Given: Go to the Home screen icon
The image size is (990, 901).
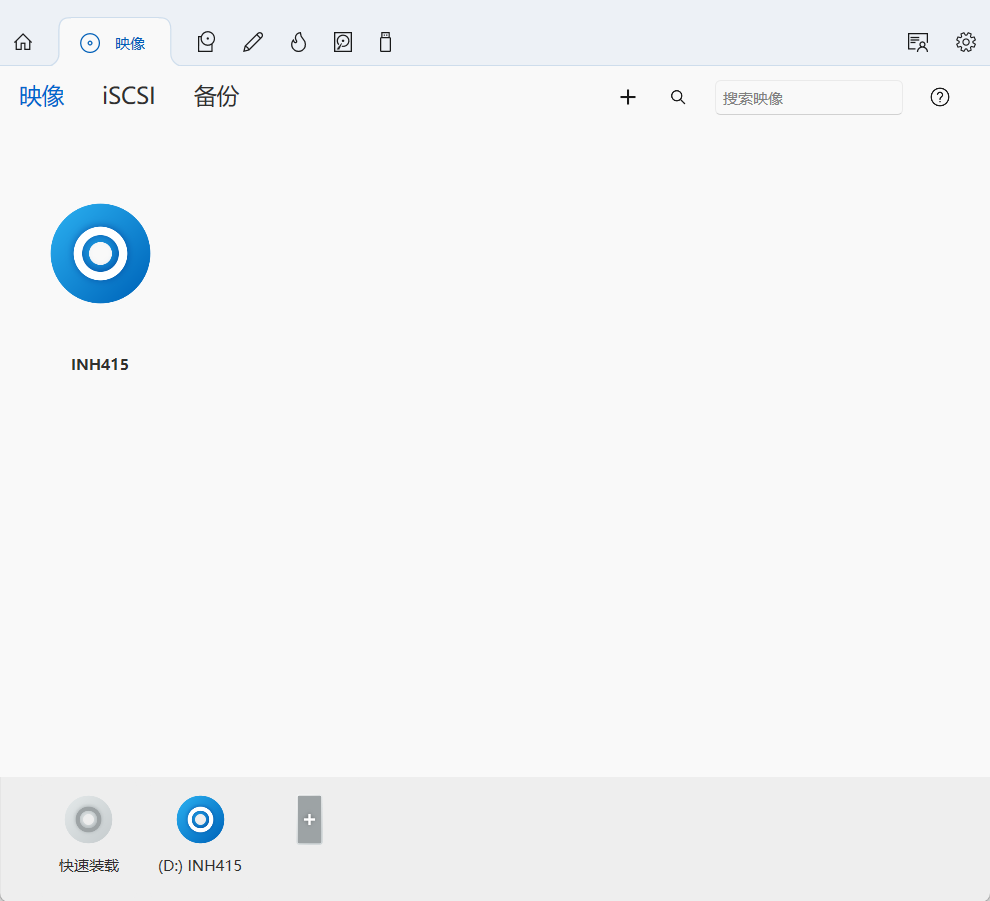Looking at the screenshot, I should (23, 42).
